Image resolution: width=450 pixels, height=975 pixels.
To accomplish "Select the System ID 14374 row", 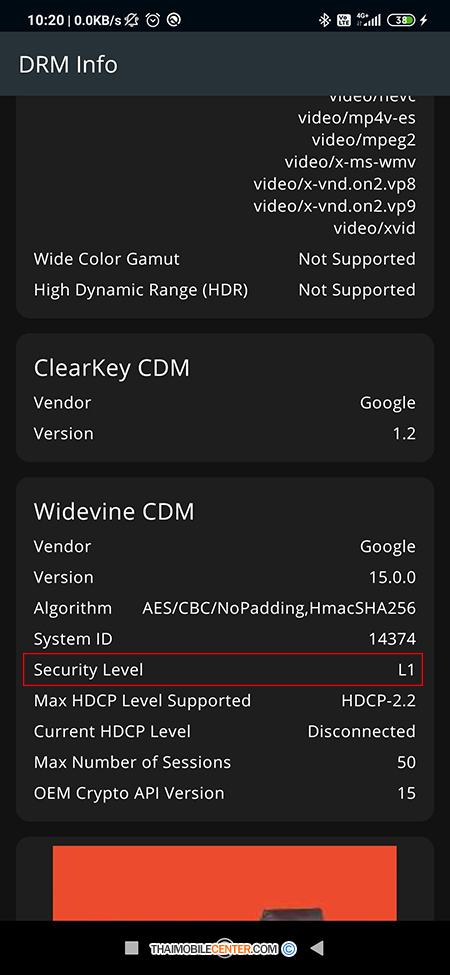I will [x=224, y=639].
